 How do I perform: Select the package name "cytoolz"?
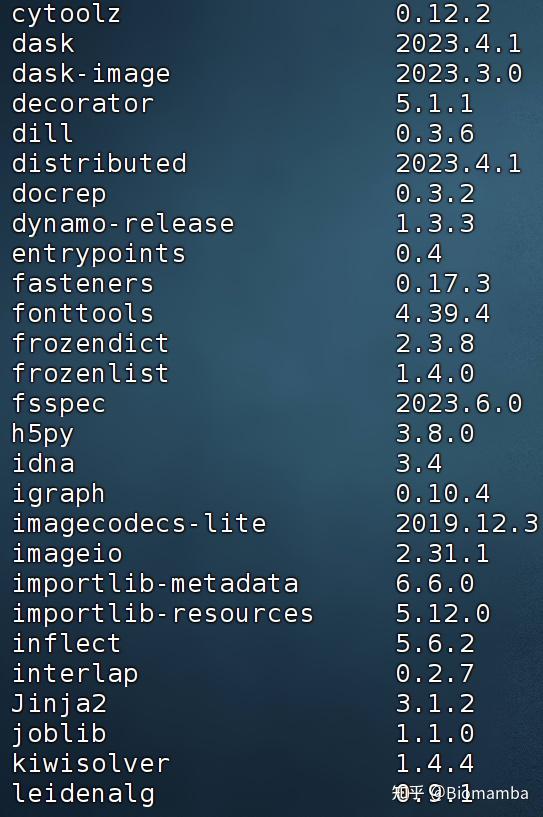point(66,14)
